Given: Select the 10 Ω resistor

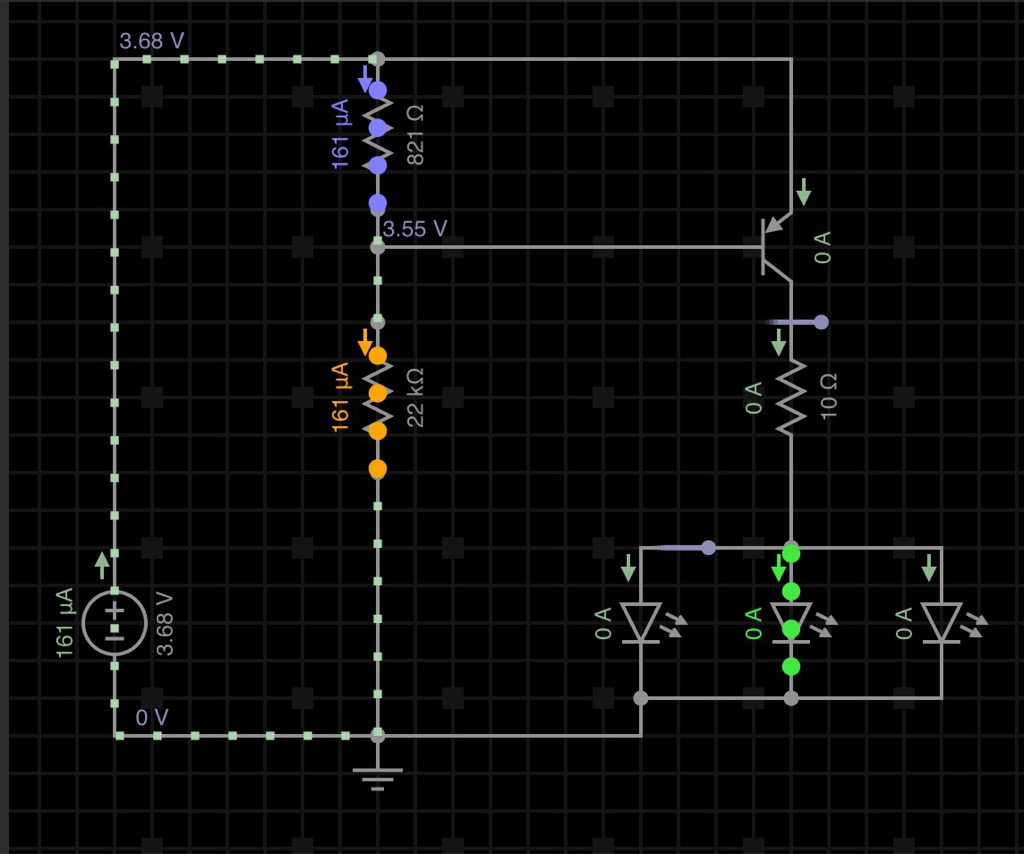Looking at the screenshot, I should coord(790,397).
